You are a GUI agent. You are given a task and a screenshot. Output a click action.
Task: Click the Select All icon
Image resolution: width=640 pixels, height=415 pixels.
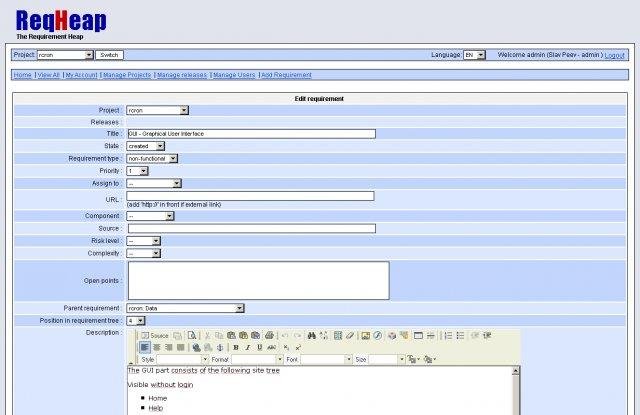click(338, 335)
